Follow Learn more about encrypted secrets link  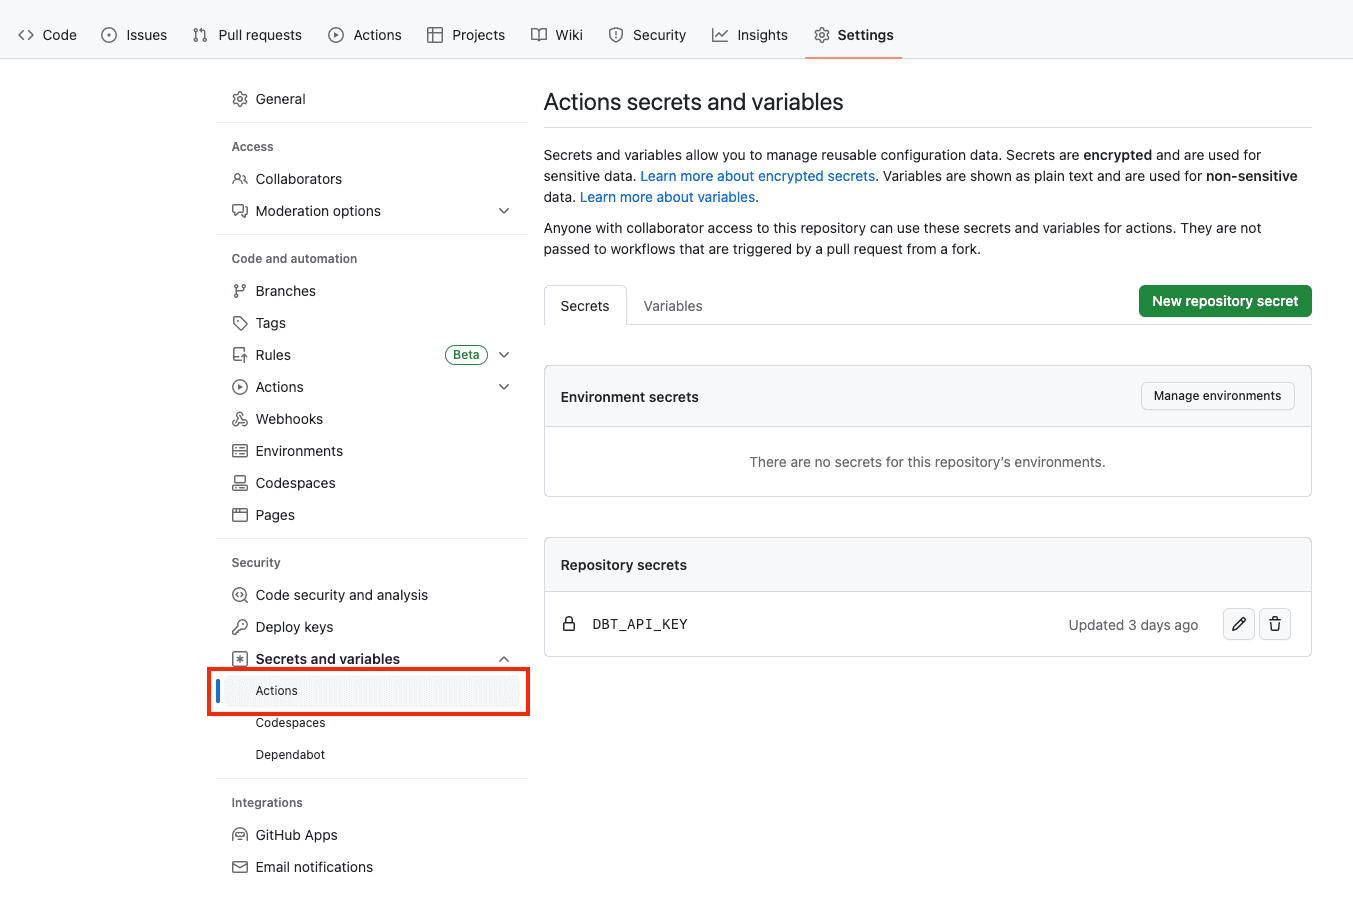pos(758,176)
